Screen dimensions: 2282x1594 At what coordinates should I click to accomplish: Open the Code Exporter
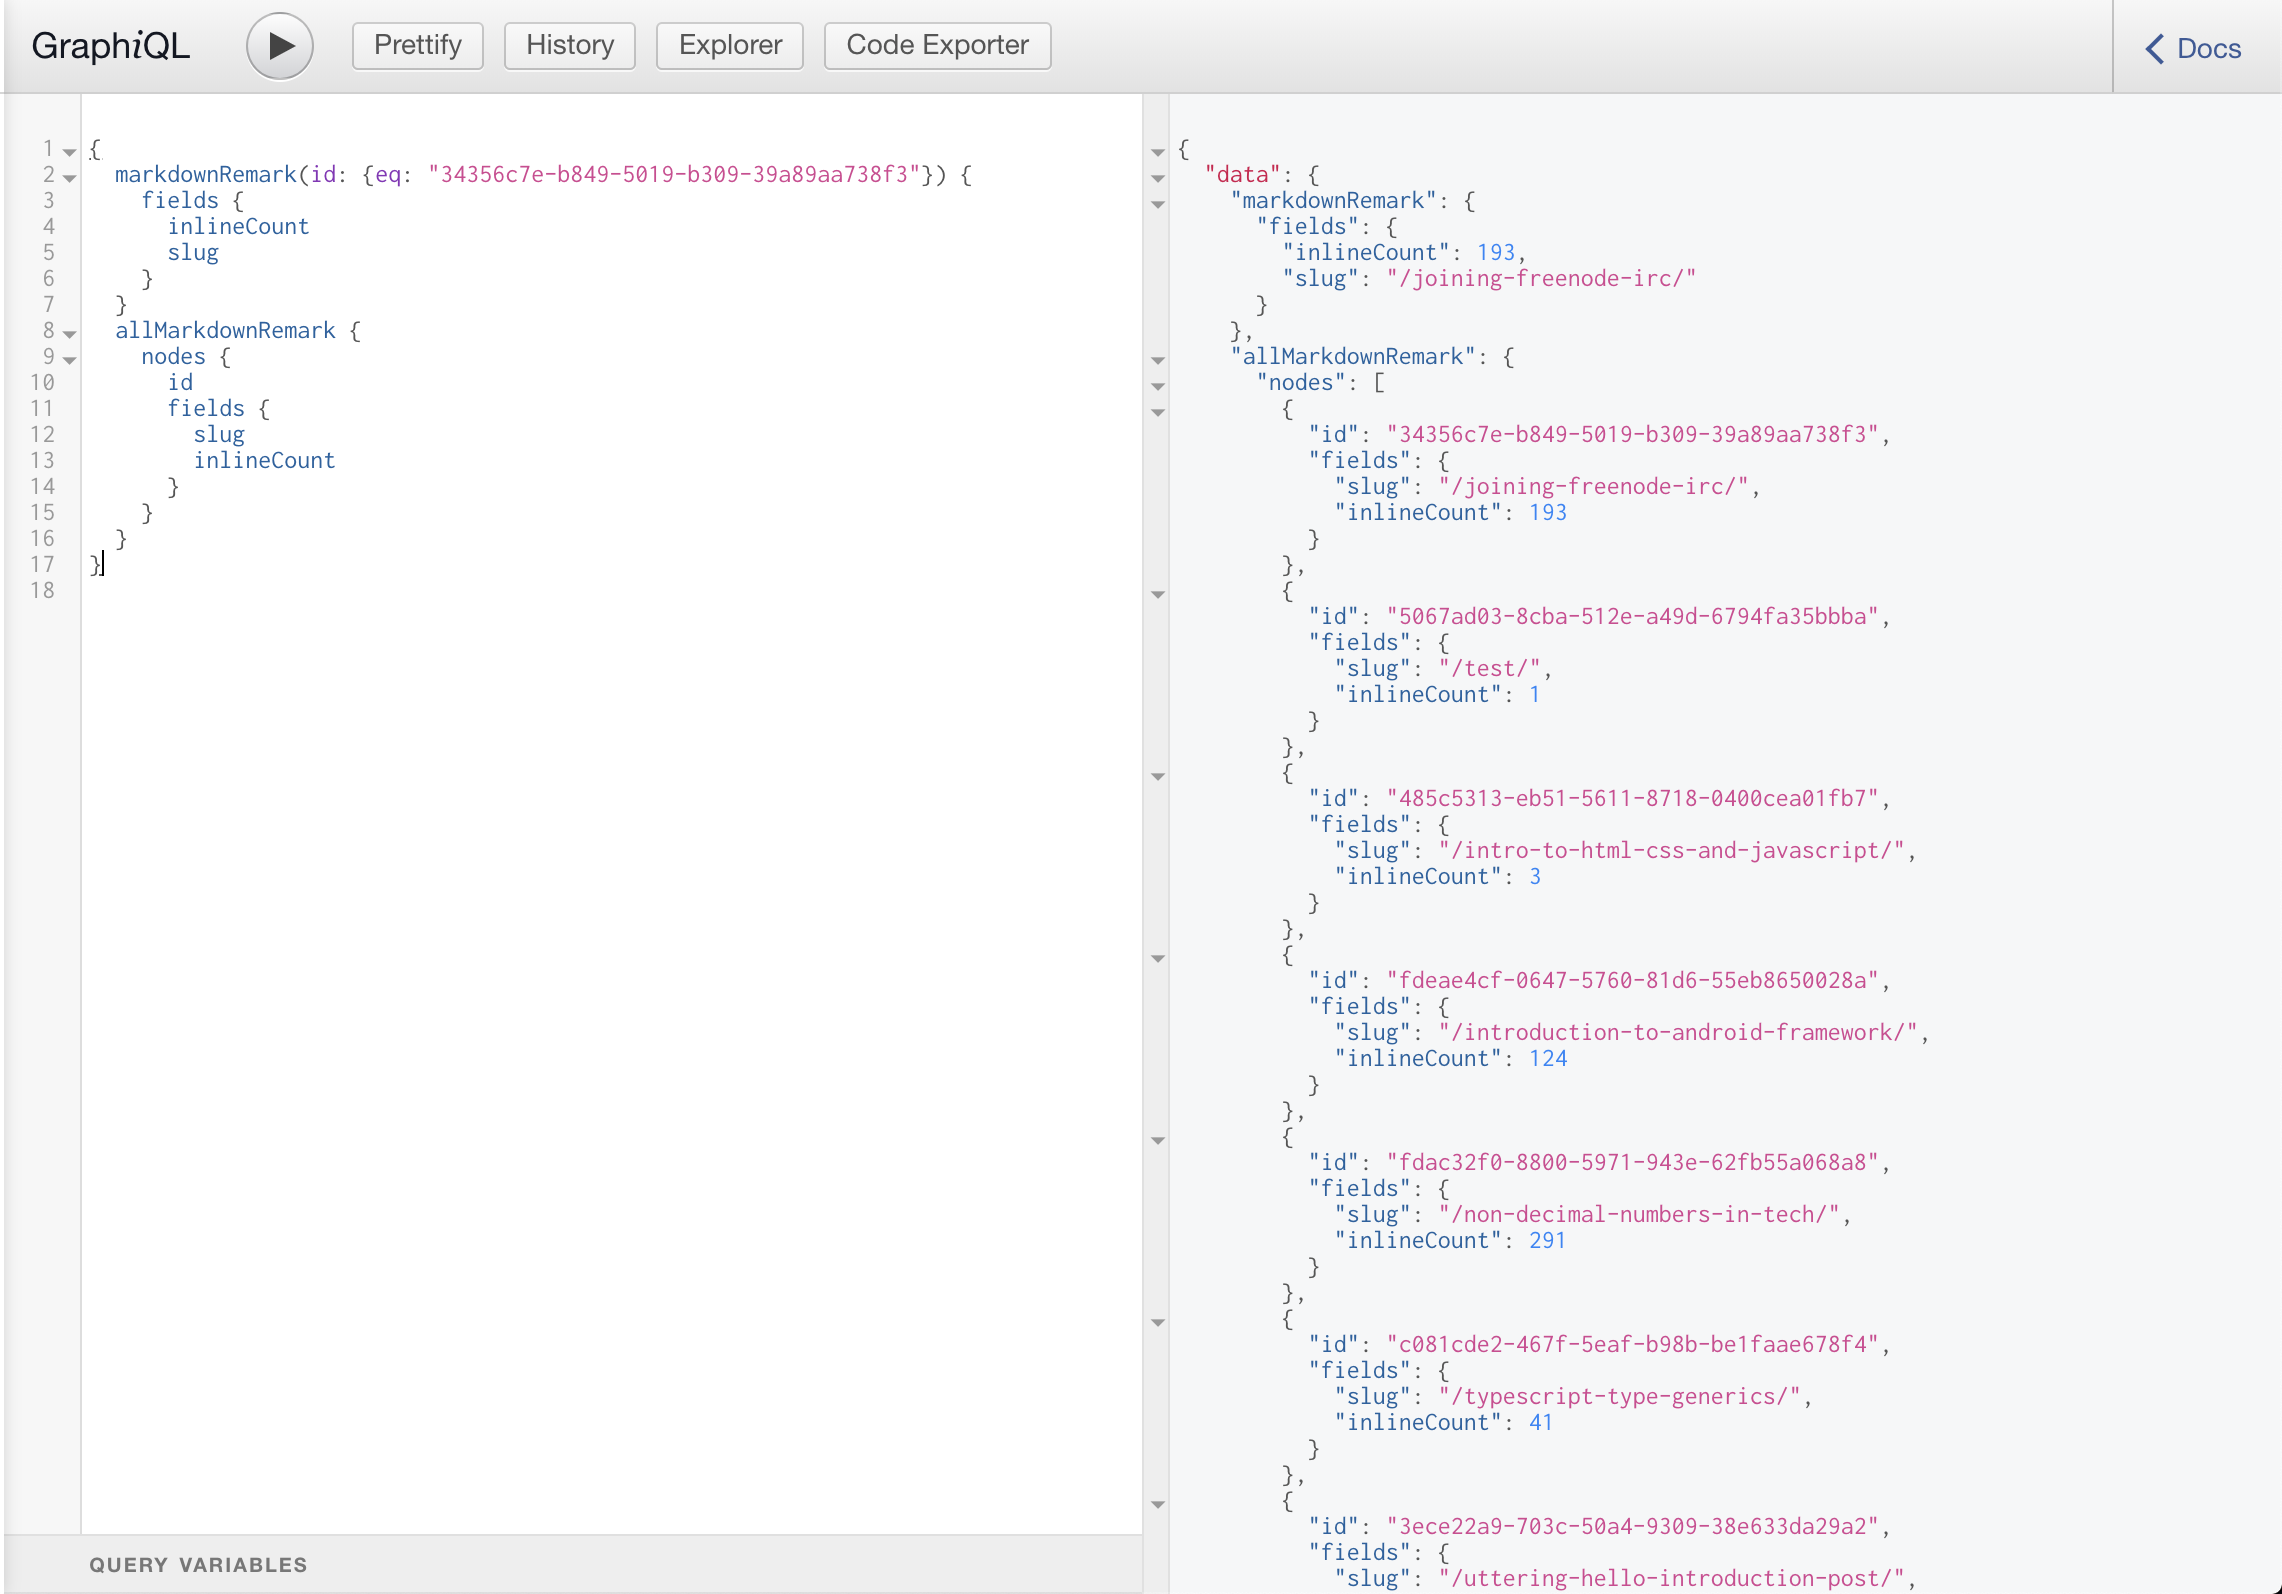pos(936,45)
